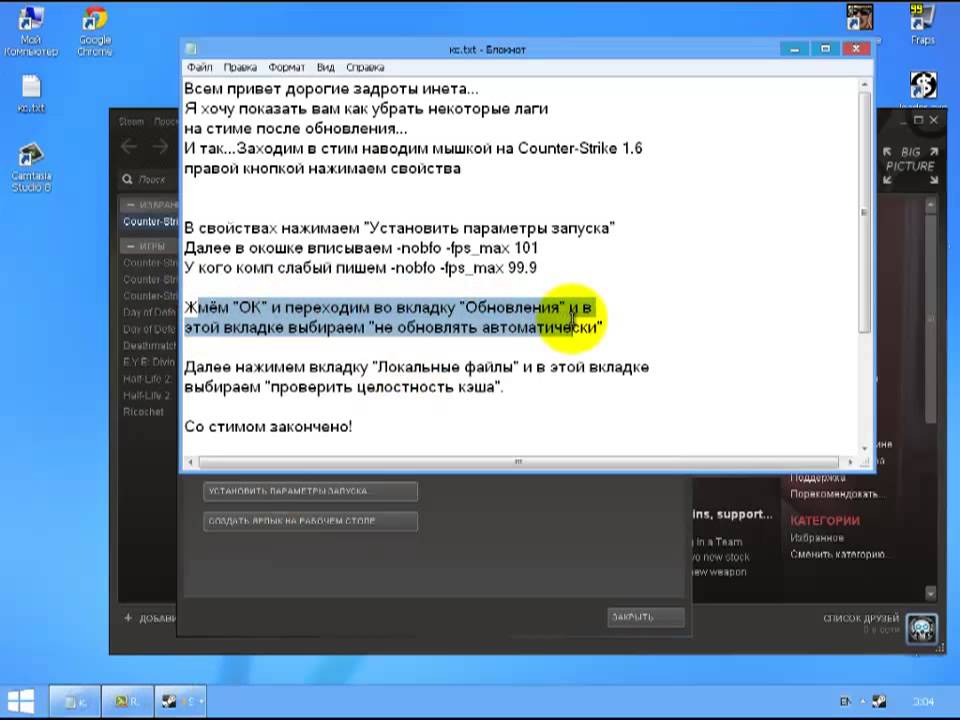
Task: Click the Steam window scroll down arrow
Action: click(931, 593)
